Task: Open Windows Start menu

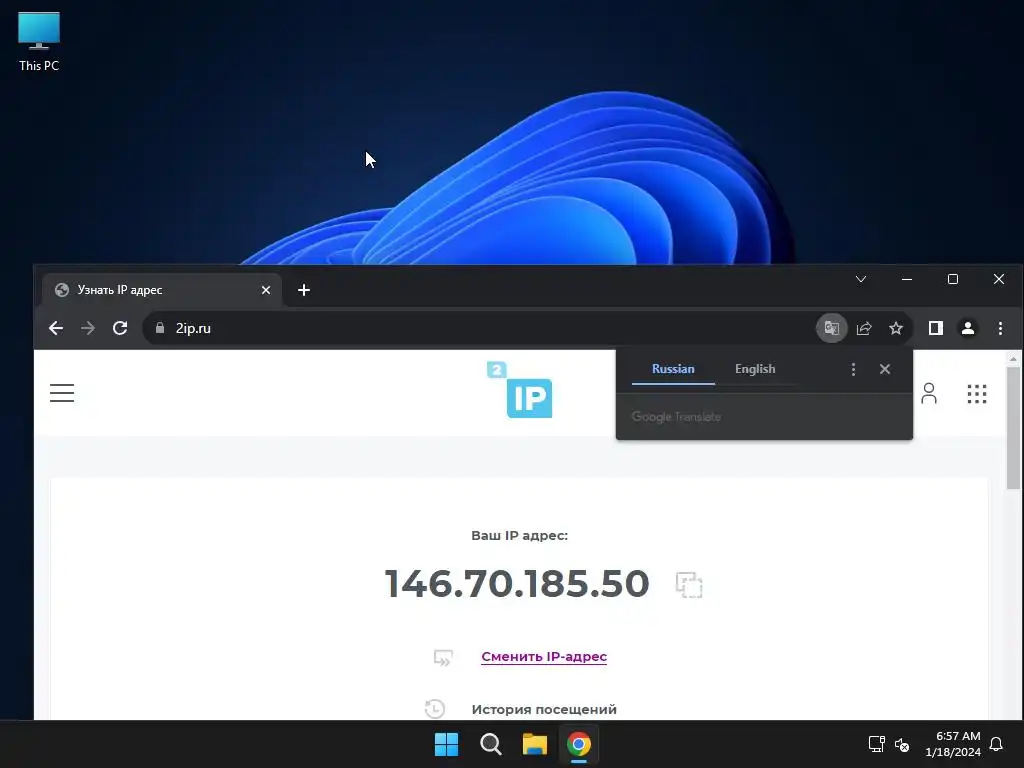Action: click(x=447, y=744)
